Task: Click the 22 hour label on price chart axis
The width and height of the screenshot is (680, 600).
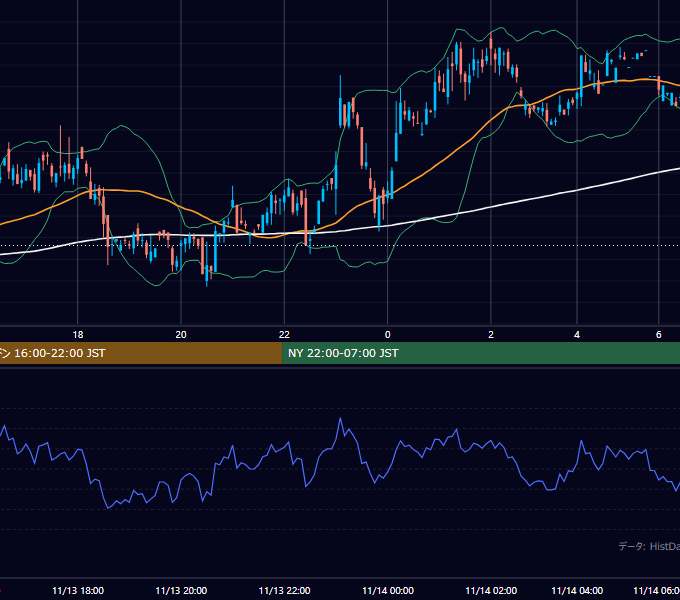Action: click(284, 335)
